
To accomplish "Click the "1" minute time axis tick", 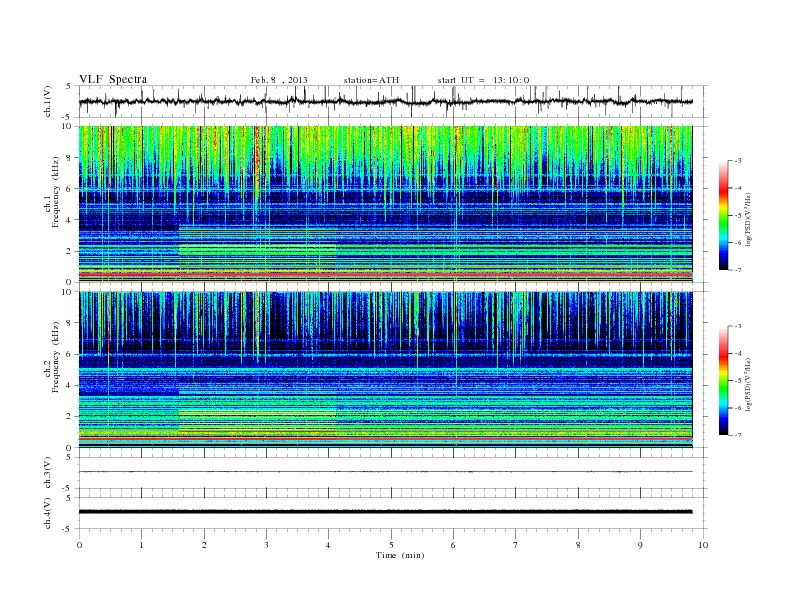I will (141, 545).
